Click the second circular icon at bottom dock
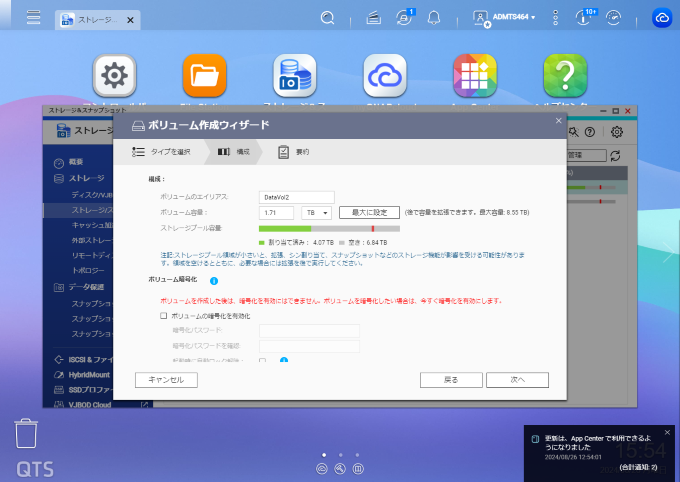Viewport: 680px width, 482px height. pyautogui.click(x=340, y=469)
